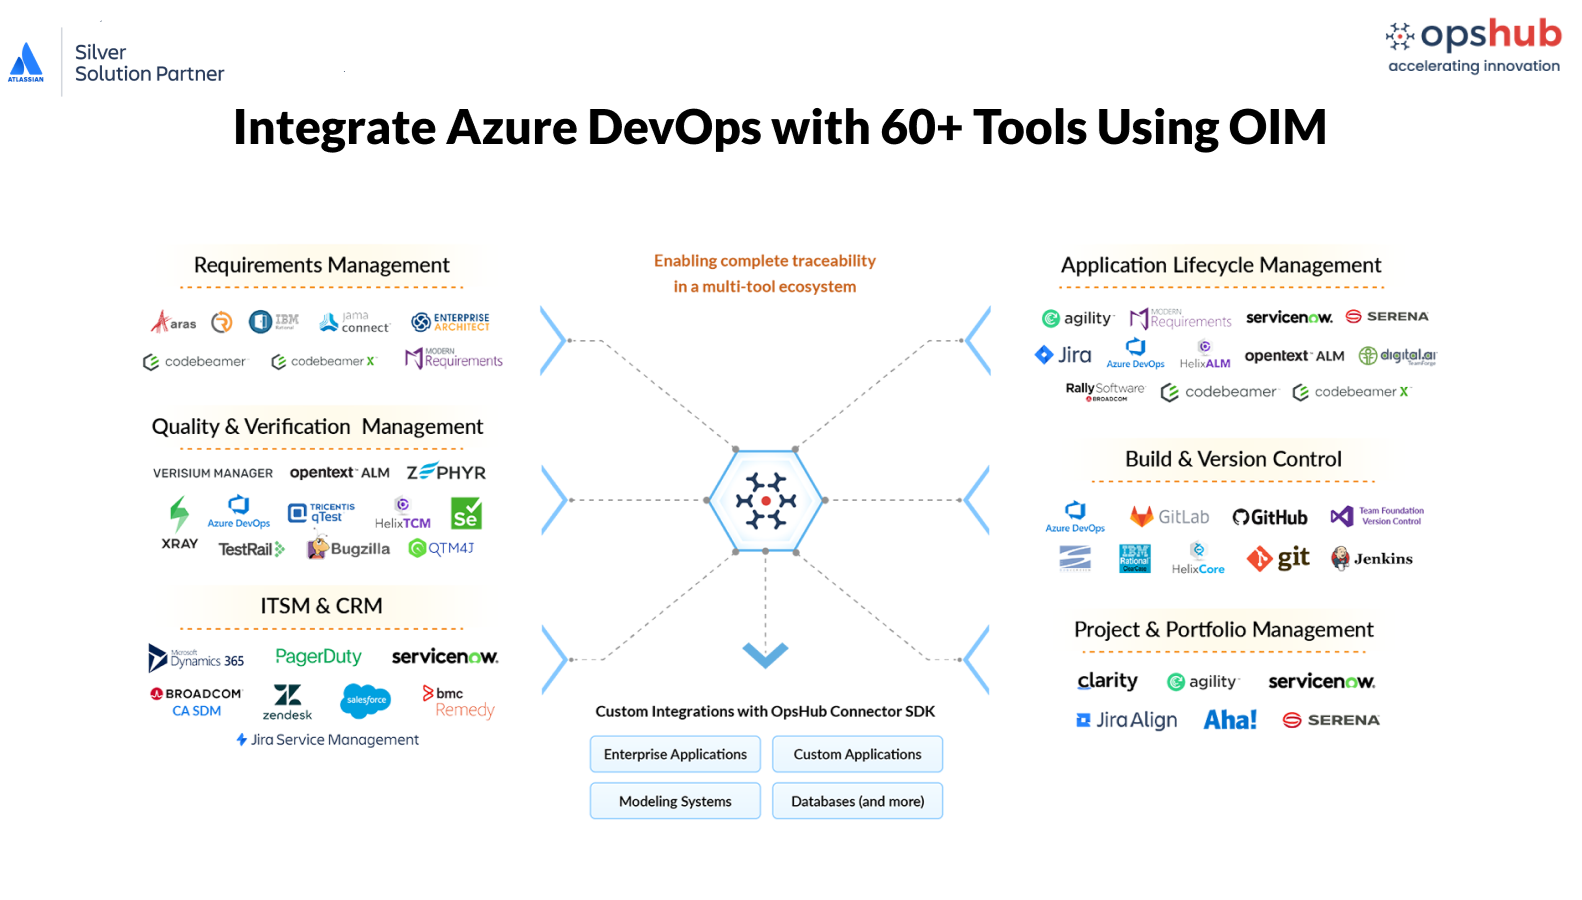Image resolution: width=1582 pixels, height=900 pixels.
Task: Click the Modeling Systems button
Action: [675, 801]
